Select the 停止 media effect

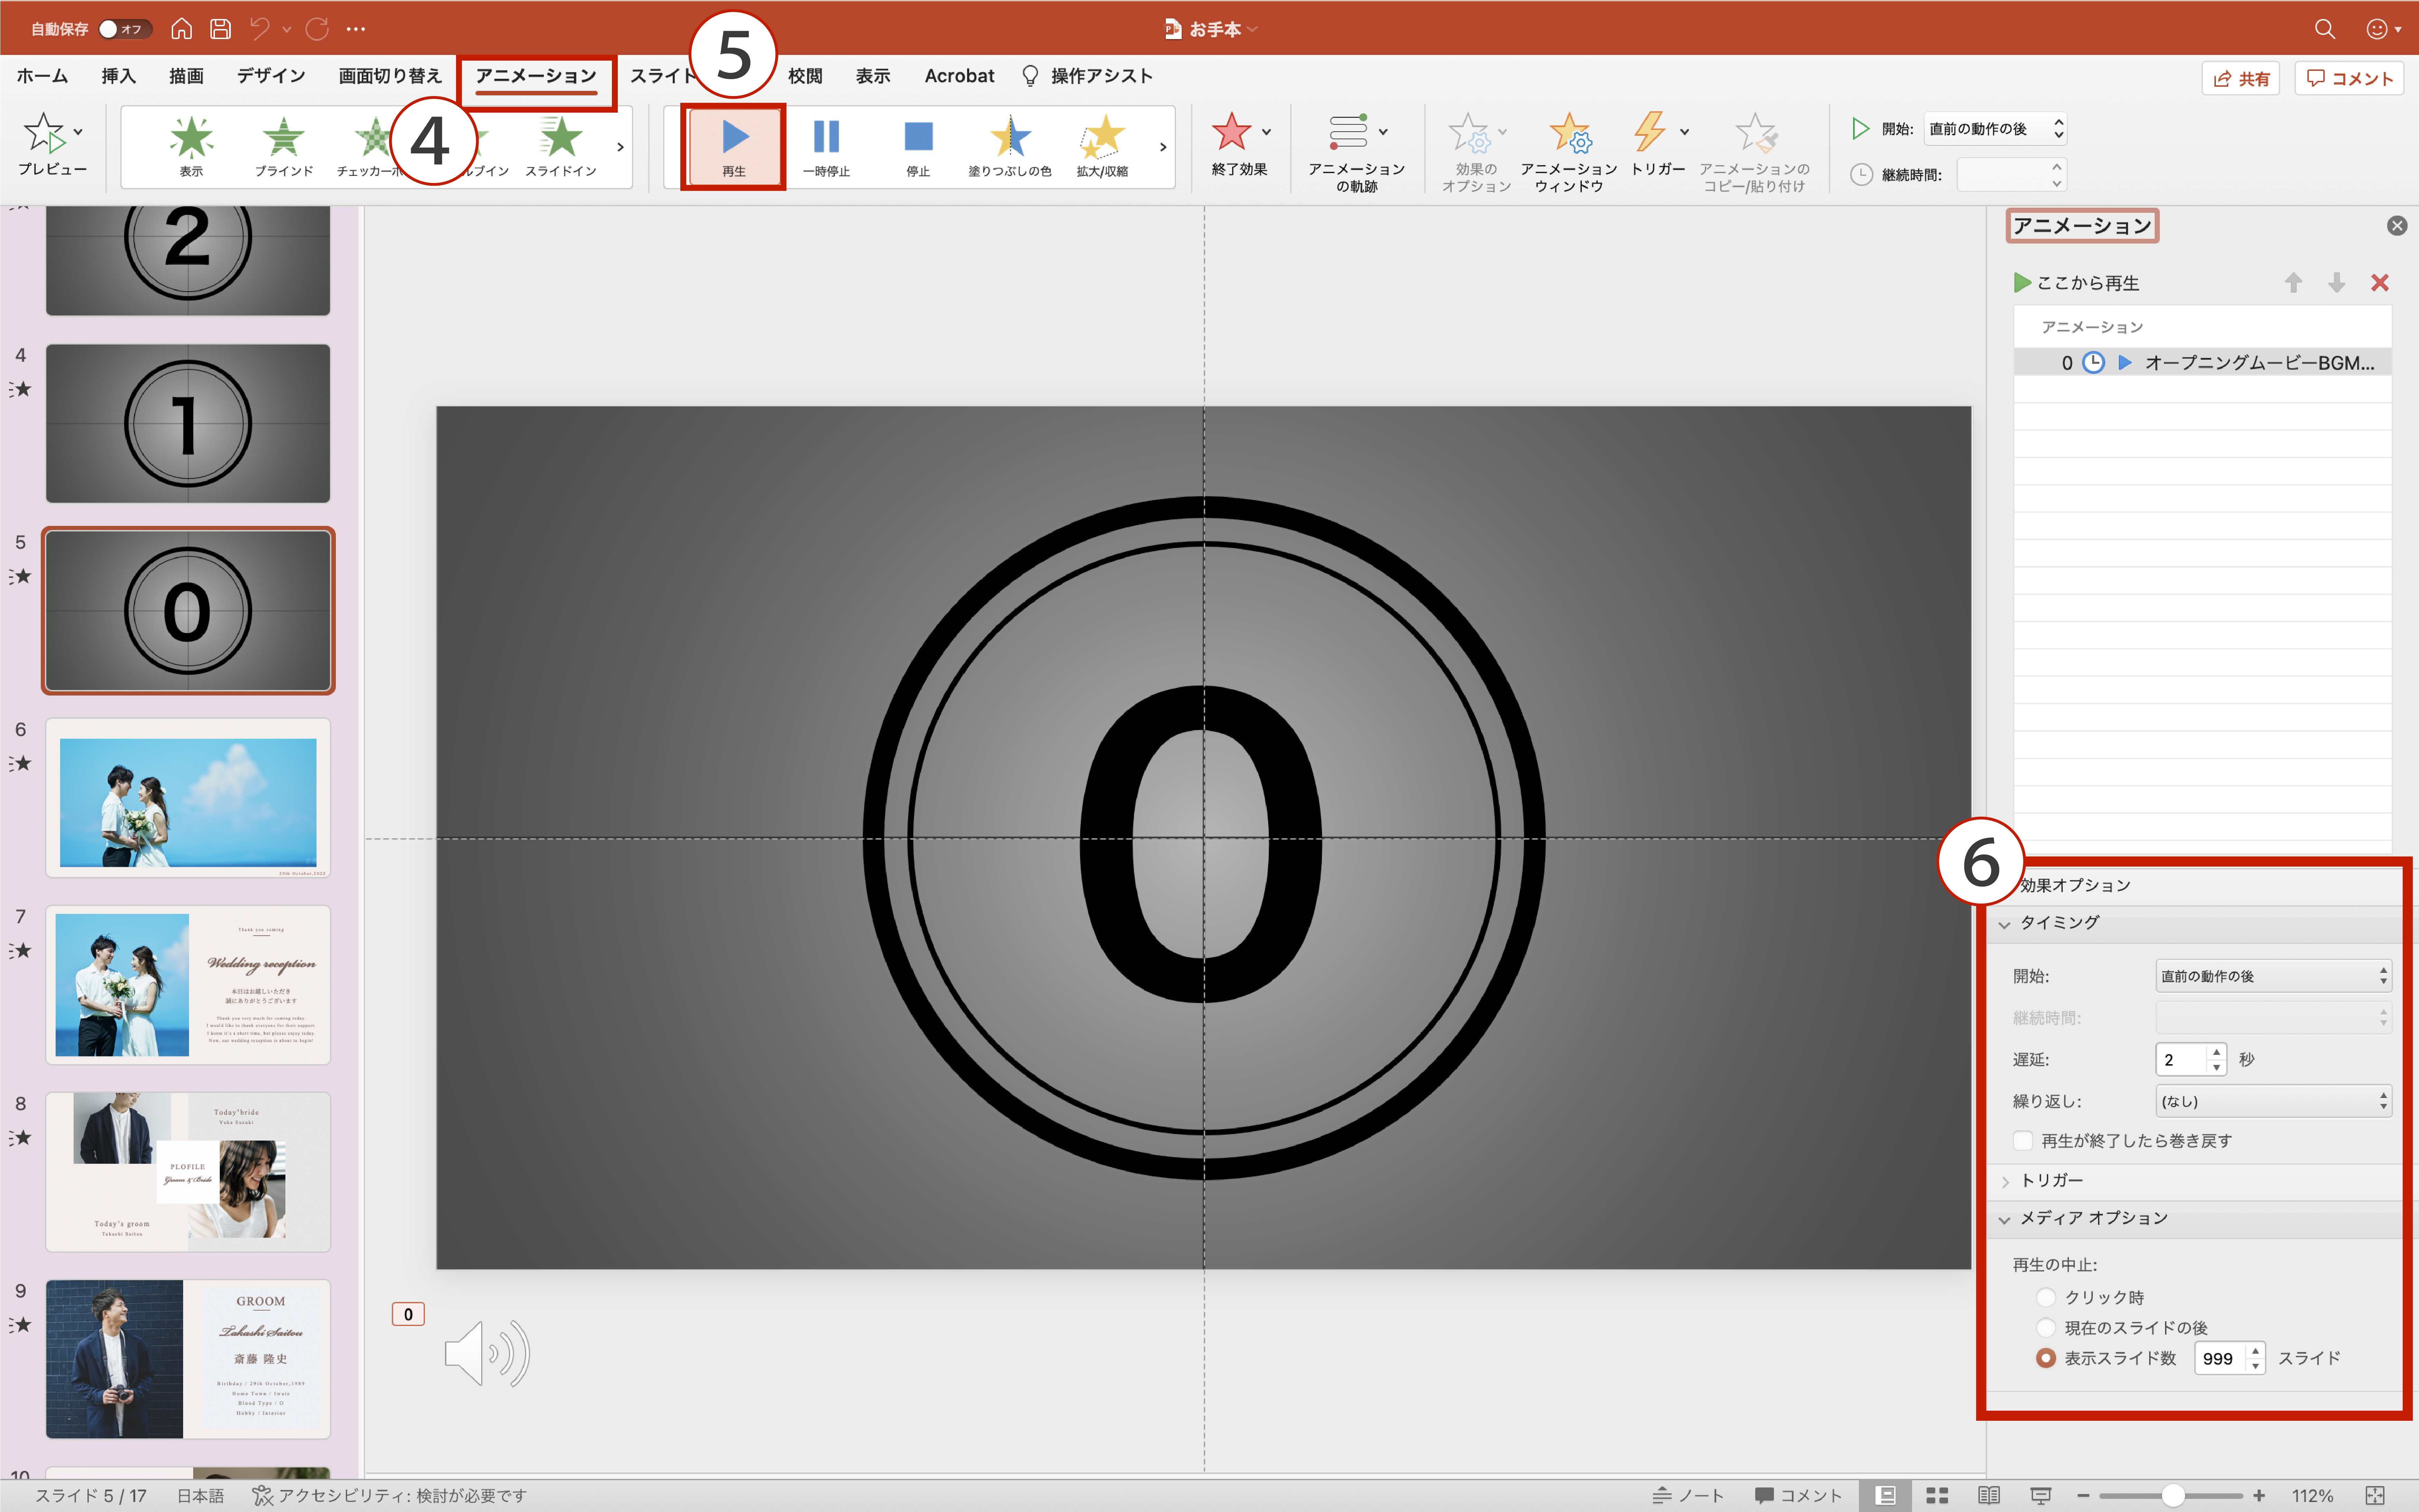click(x=918, y=147)
